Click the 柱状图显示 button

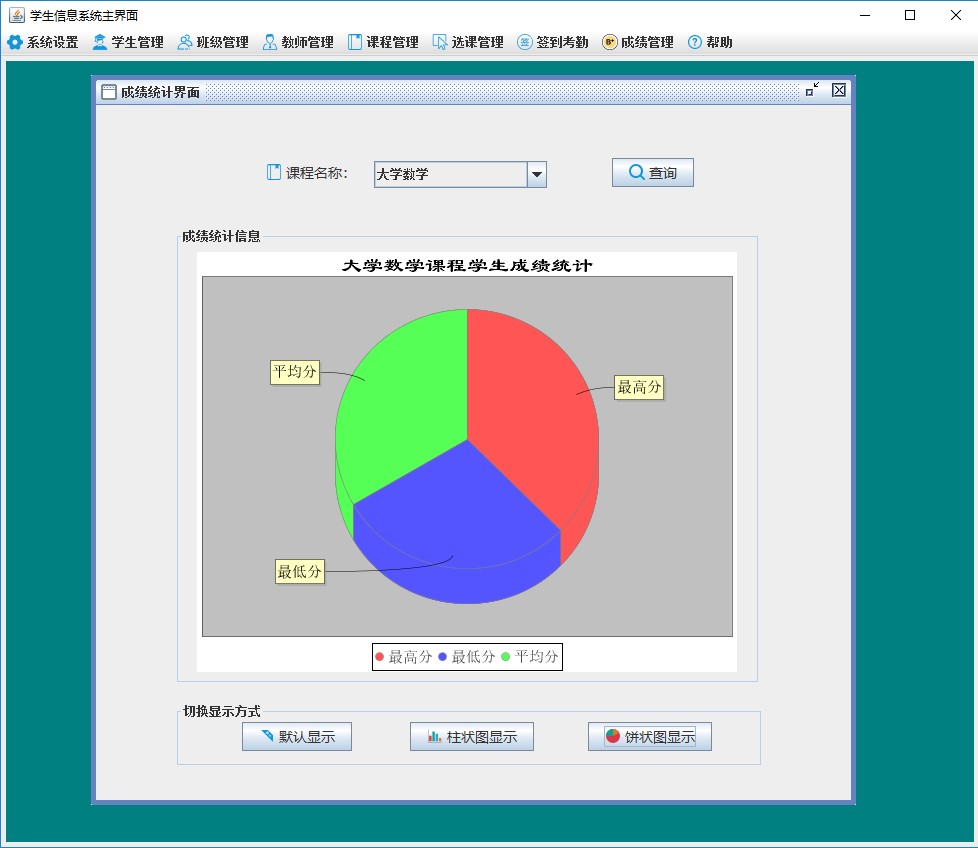[472, 736]
